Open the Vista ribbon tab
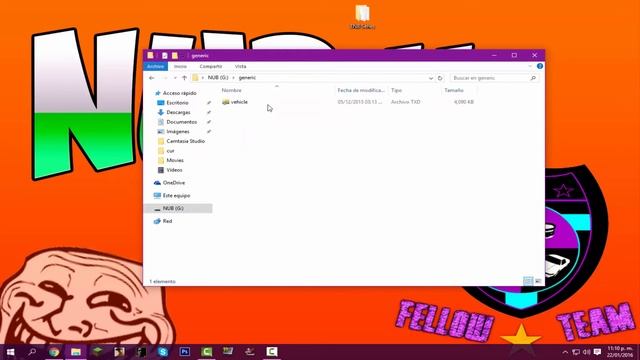 pos(240,66)
